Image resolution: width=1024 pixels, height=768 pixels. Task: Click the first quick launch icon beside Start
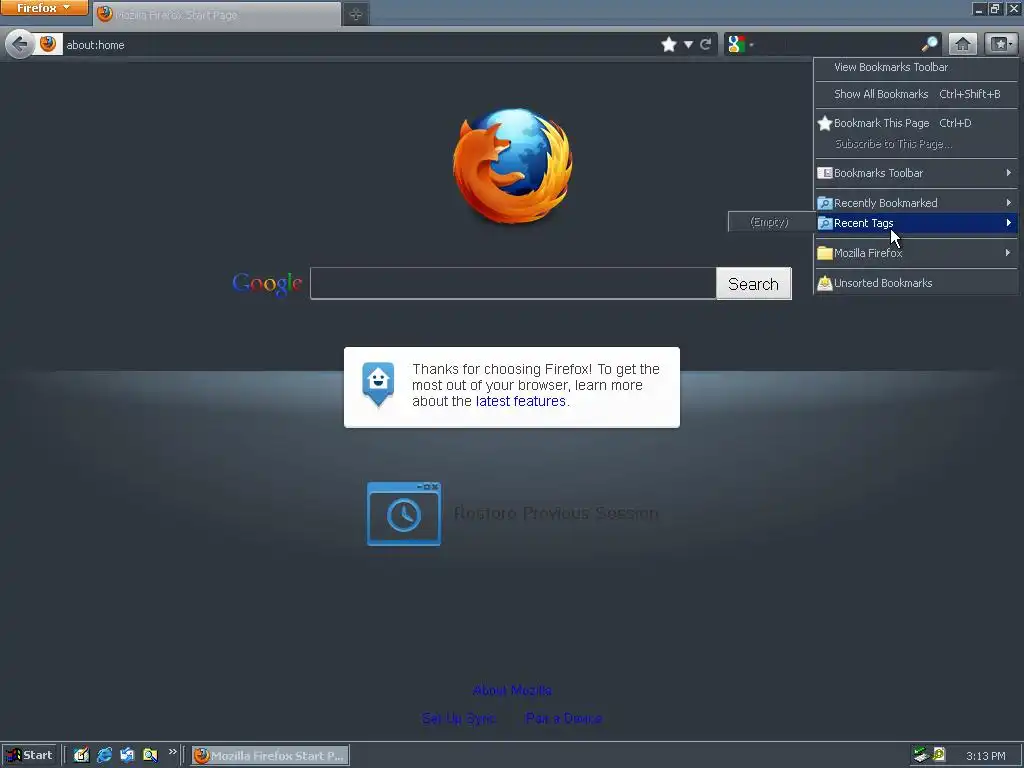81,756
